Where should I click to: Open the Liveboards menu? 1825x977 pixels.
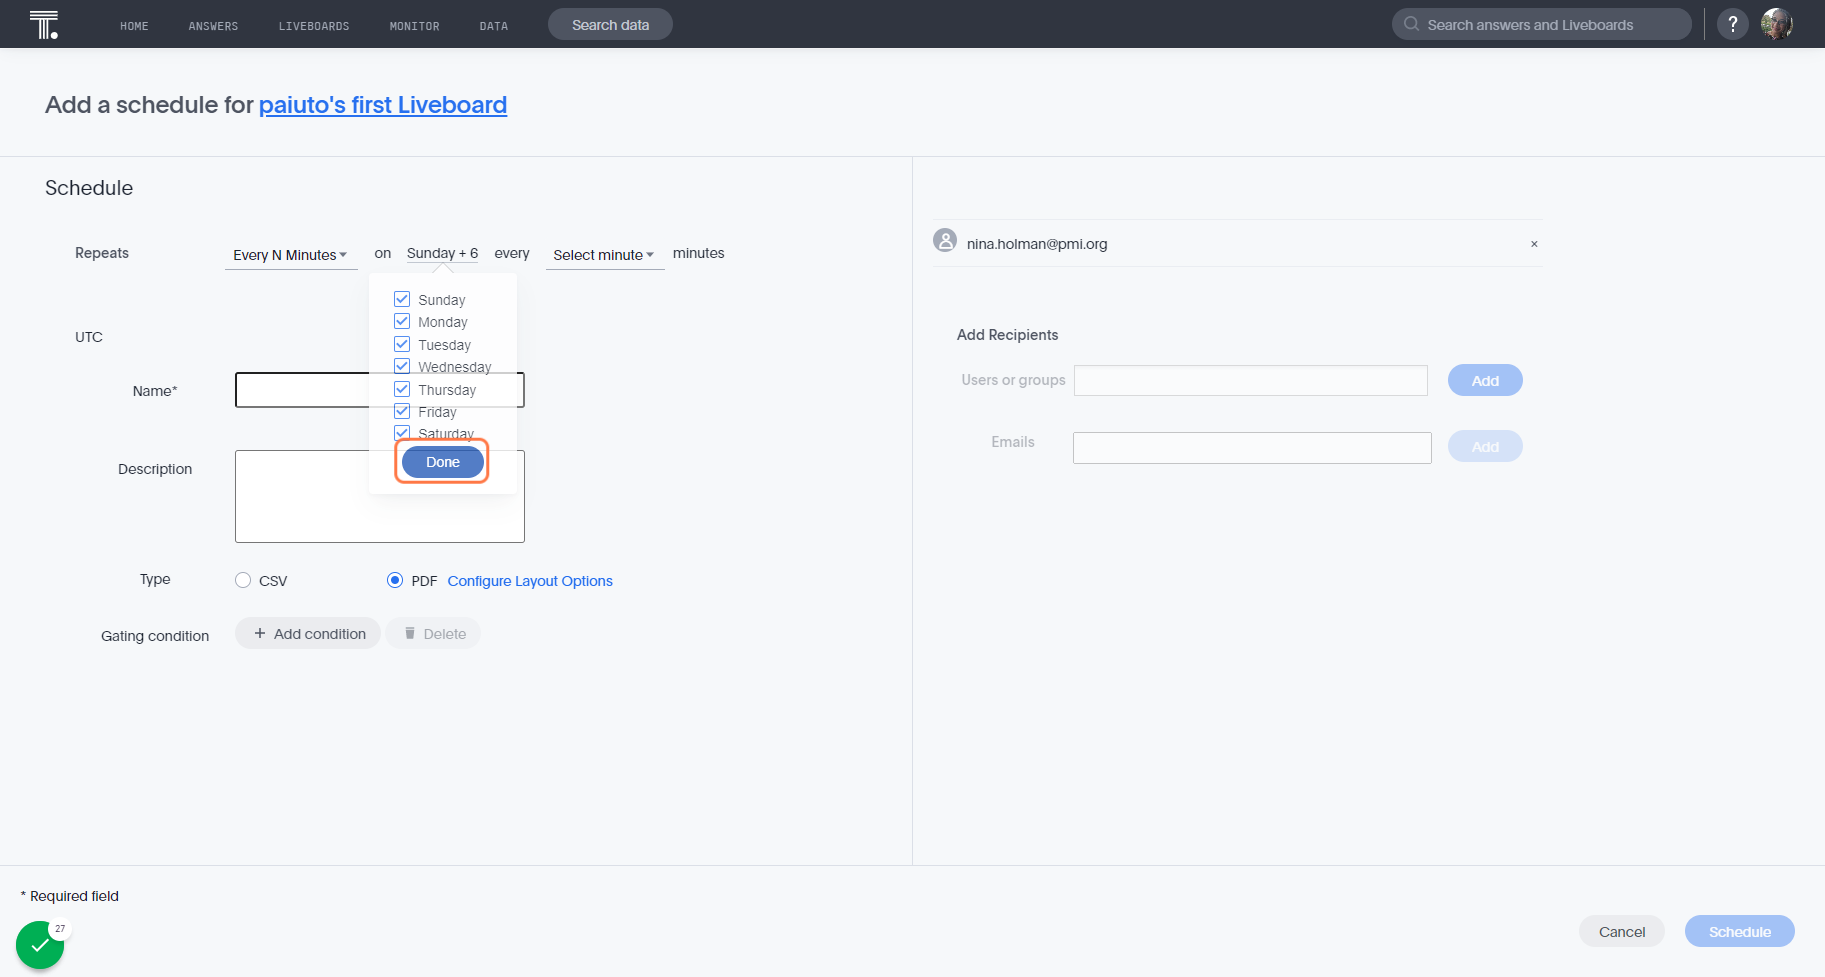click(314, 26)
